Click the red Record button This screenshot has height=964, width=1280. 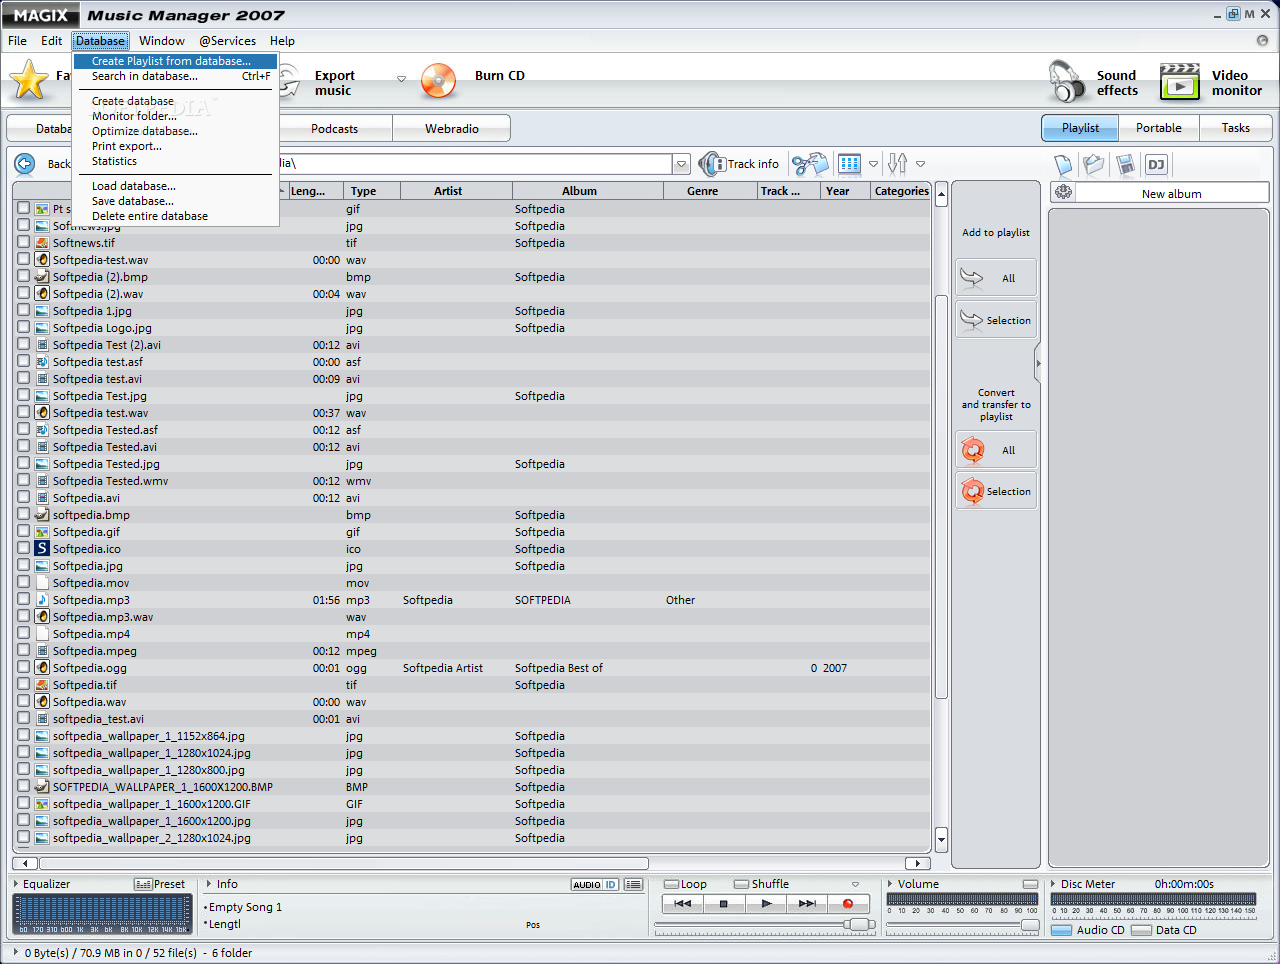tap(848, 904)
